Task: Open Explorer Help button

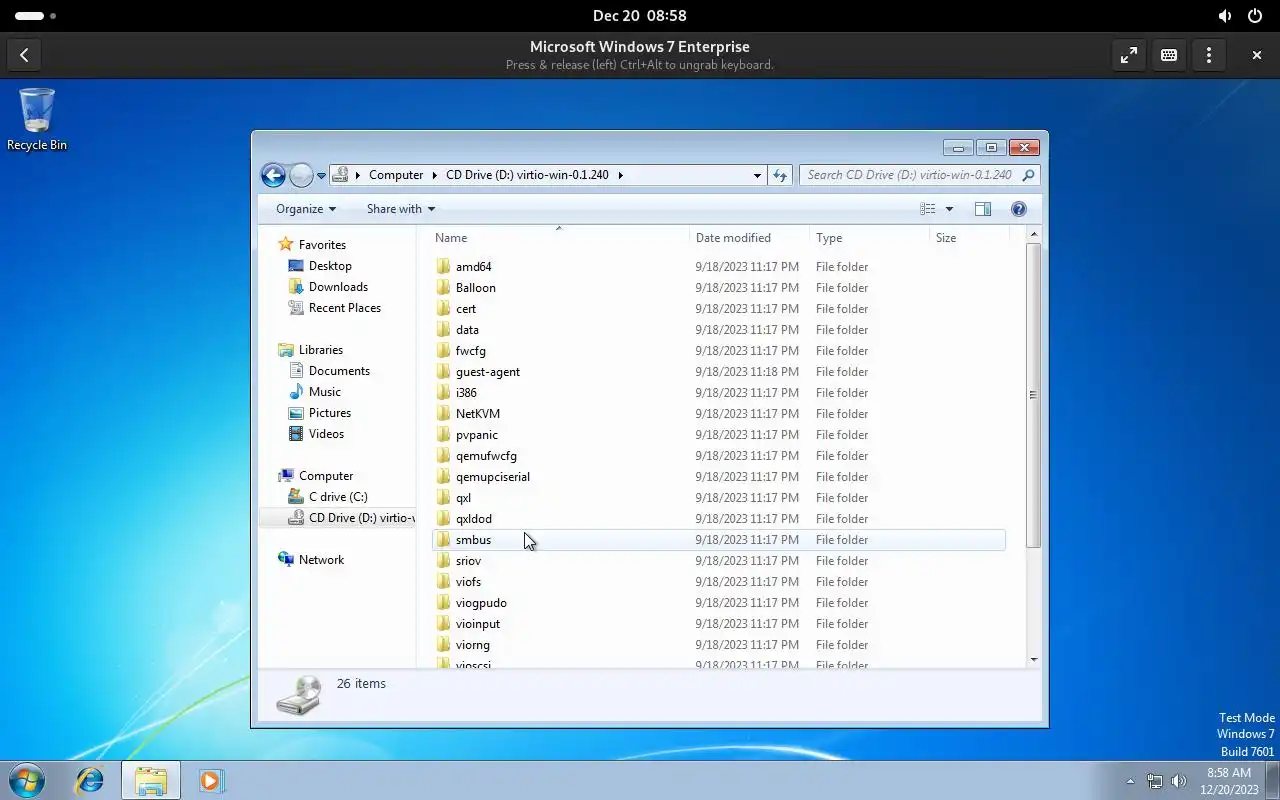Action: (x=1019, y=209)
